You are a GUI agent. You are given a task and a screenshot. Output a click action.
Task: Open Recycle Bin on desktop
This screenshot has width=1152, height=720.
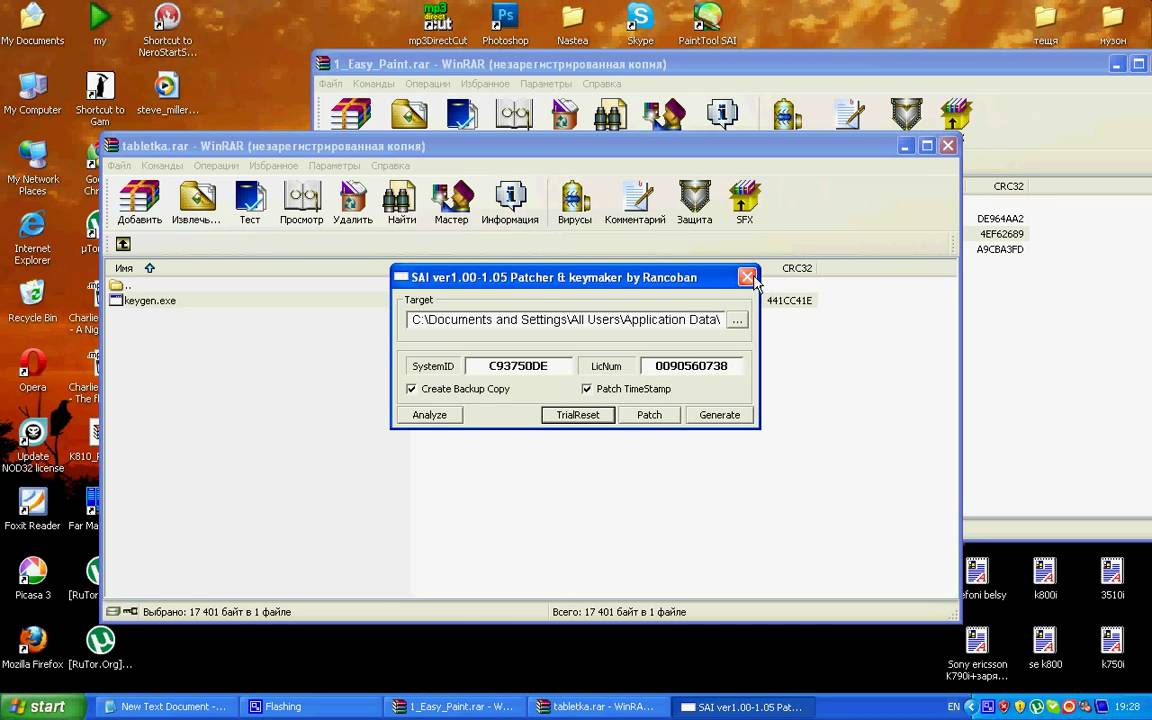point(32,301)
